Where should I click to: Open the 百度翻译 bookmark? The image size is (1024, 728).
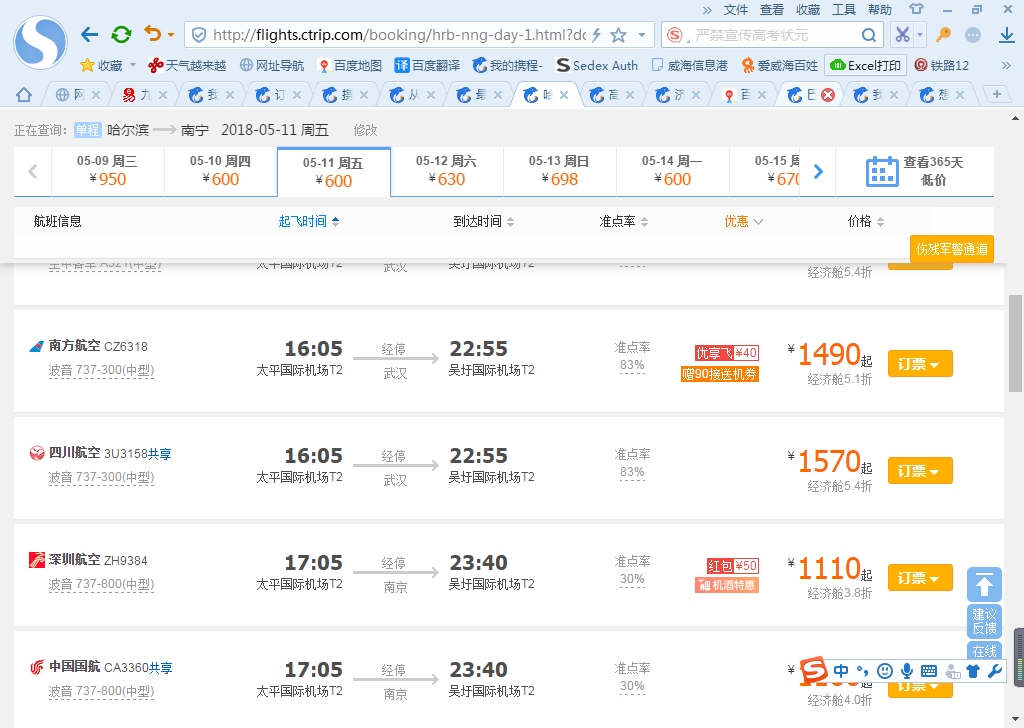point(427,65)
